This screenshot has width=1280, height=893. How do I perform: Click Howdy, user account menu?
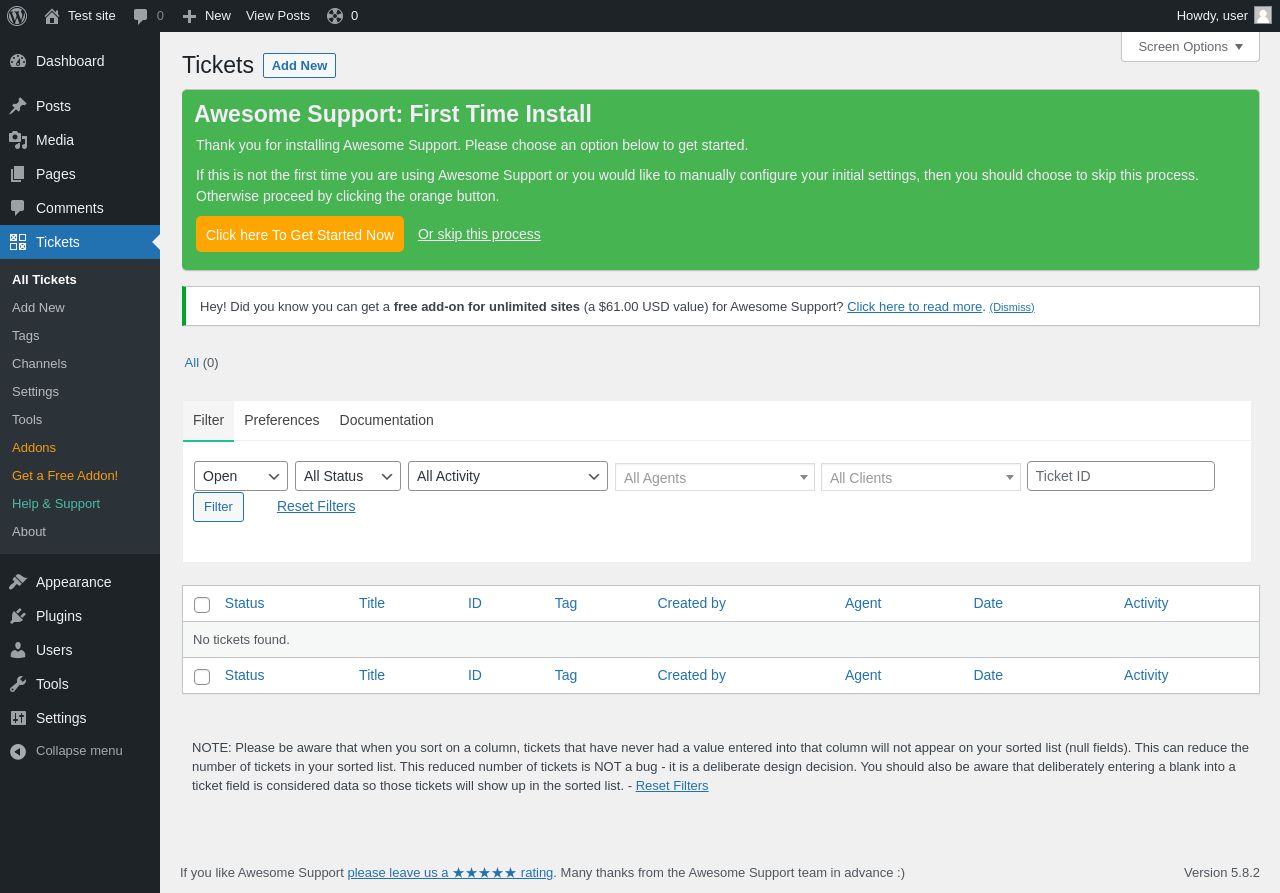1224,16
